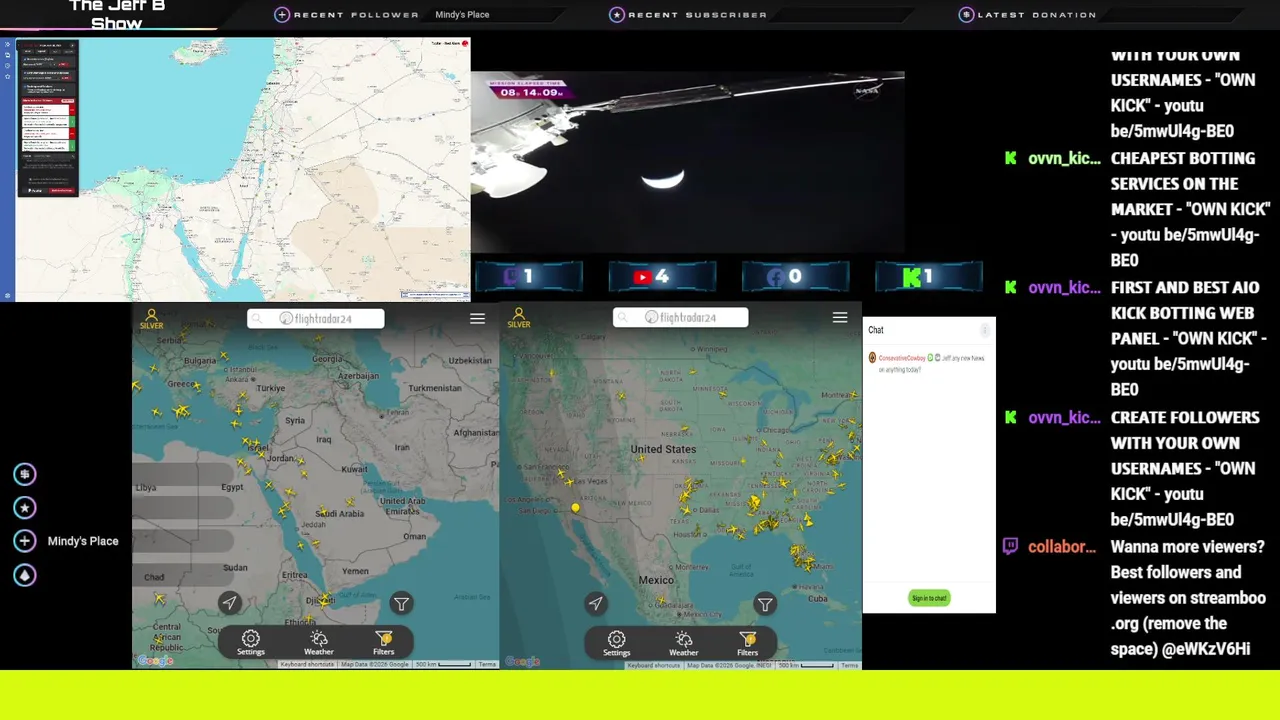Open Settings on the Middle East flight map

(x=251, y=643)
